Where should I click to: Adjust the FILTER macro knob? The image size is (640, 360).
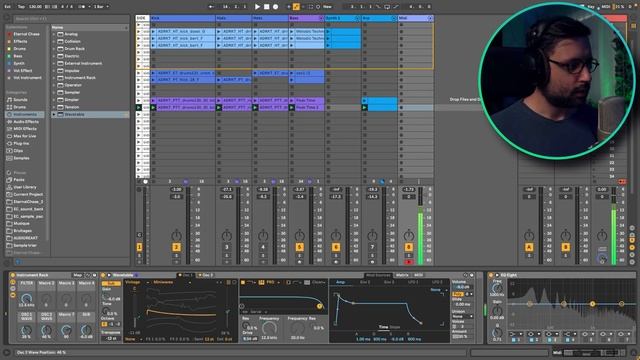[x=27, y=299]
